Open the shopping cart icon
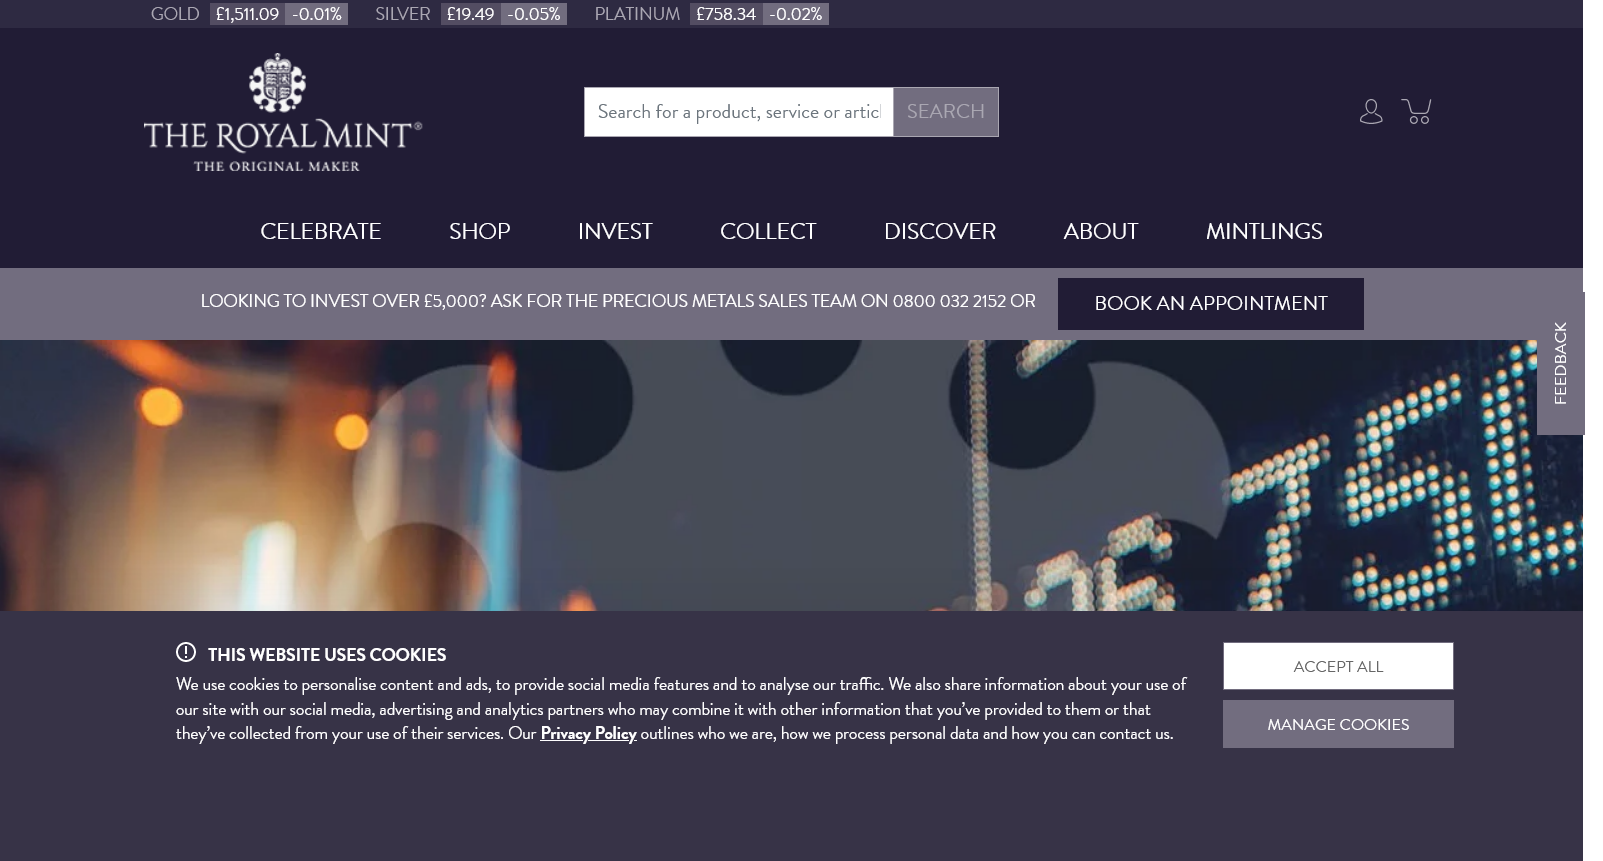 (x=1416, y=111)
